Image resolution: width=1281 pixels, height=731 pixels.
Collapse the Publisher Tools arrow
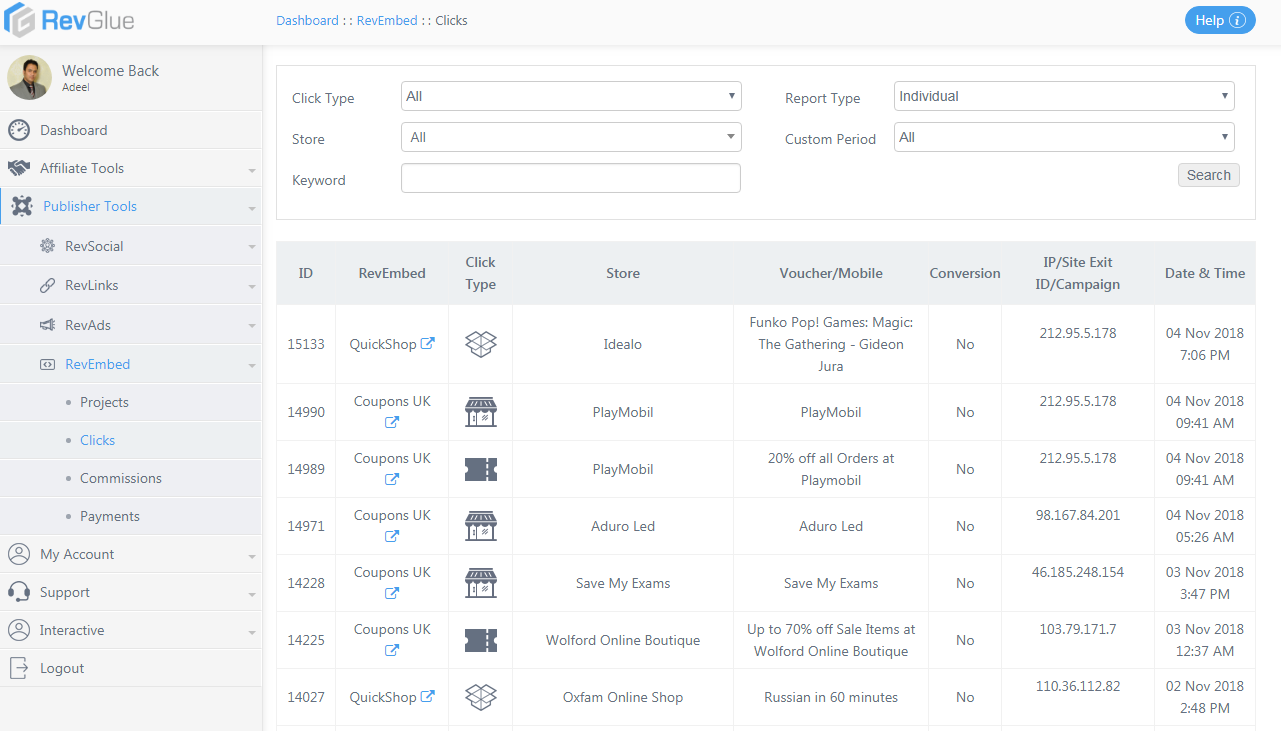click(252, 209)
